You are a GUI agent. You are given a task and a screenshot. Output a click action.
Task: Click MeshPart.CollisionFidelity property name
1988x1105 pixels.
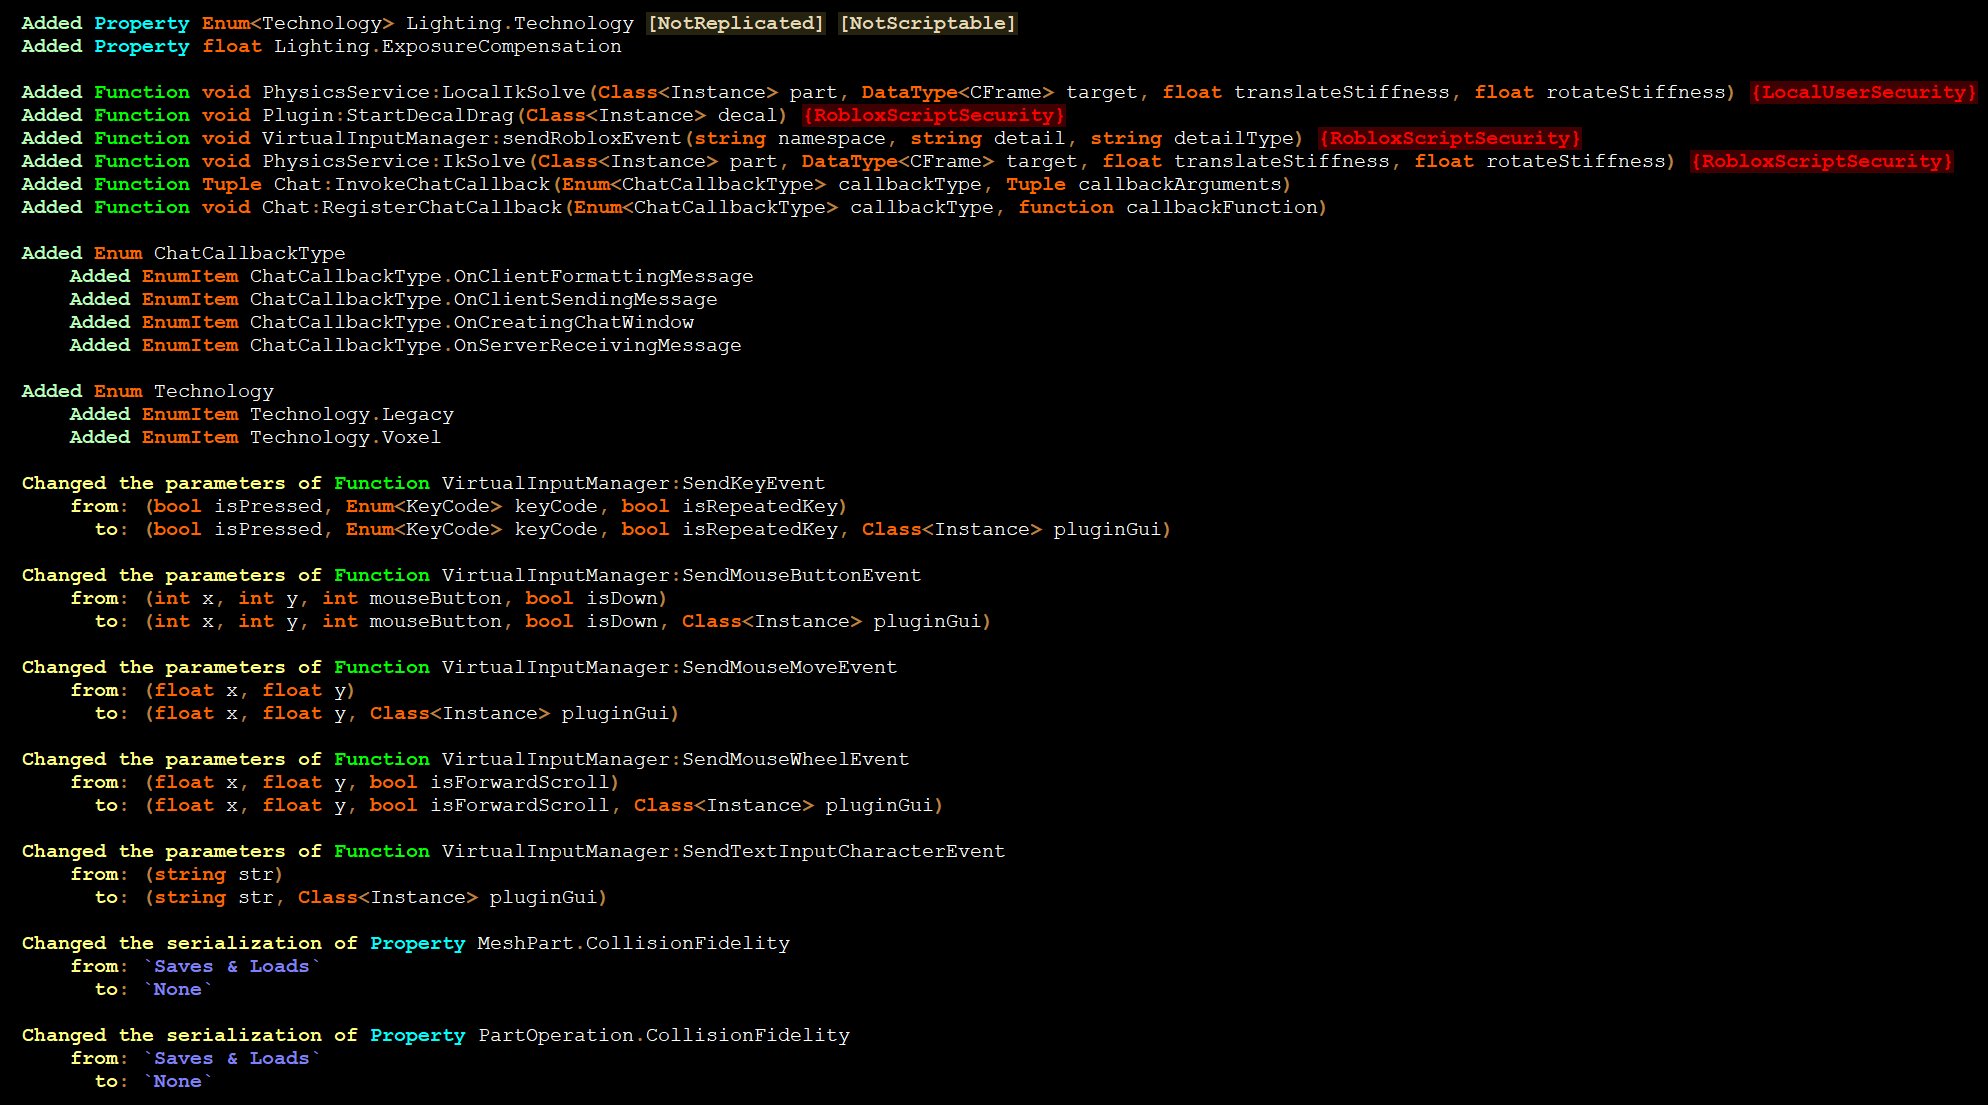[x=633, y=943]
